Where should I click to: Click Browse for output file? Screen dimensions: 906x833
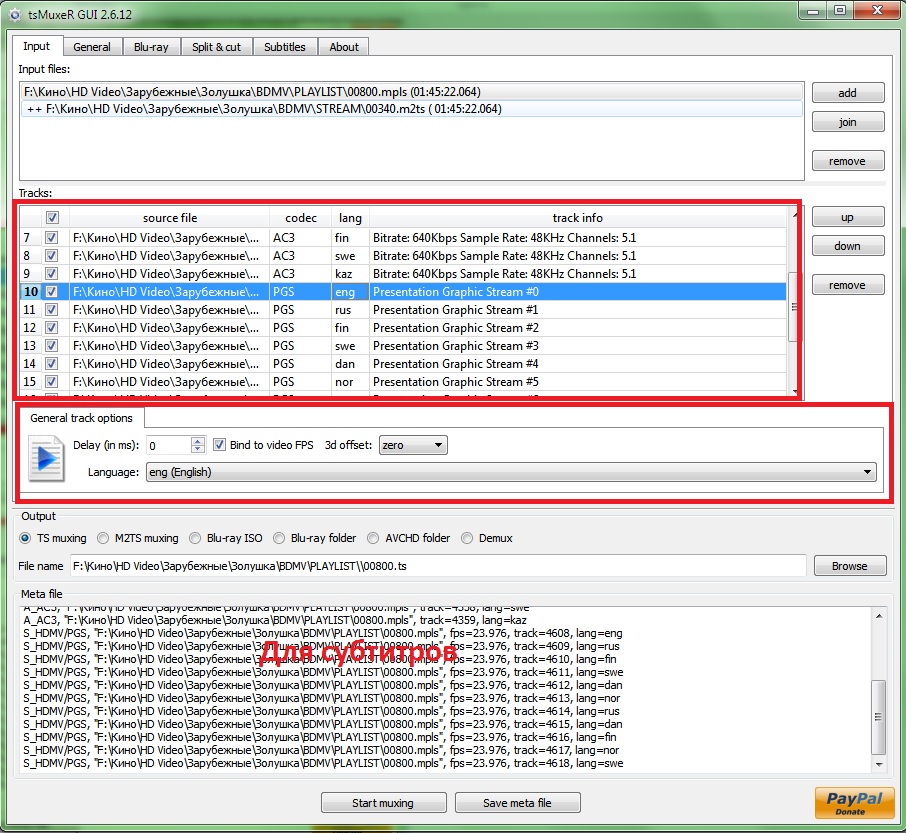[x=850, y=566]
